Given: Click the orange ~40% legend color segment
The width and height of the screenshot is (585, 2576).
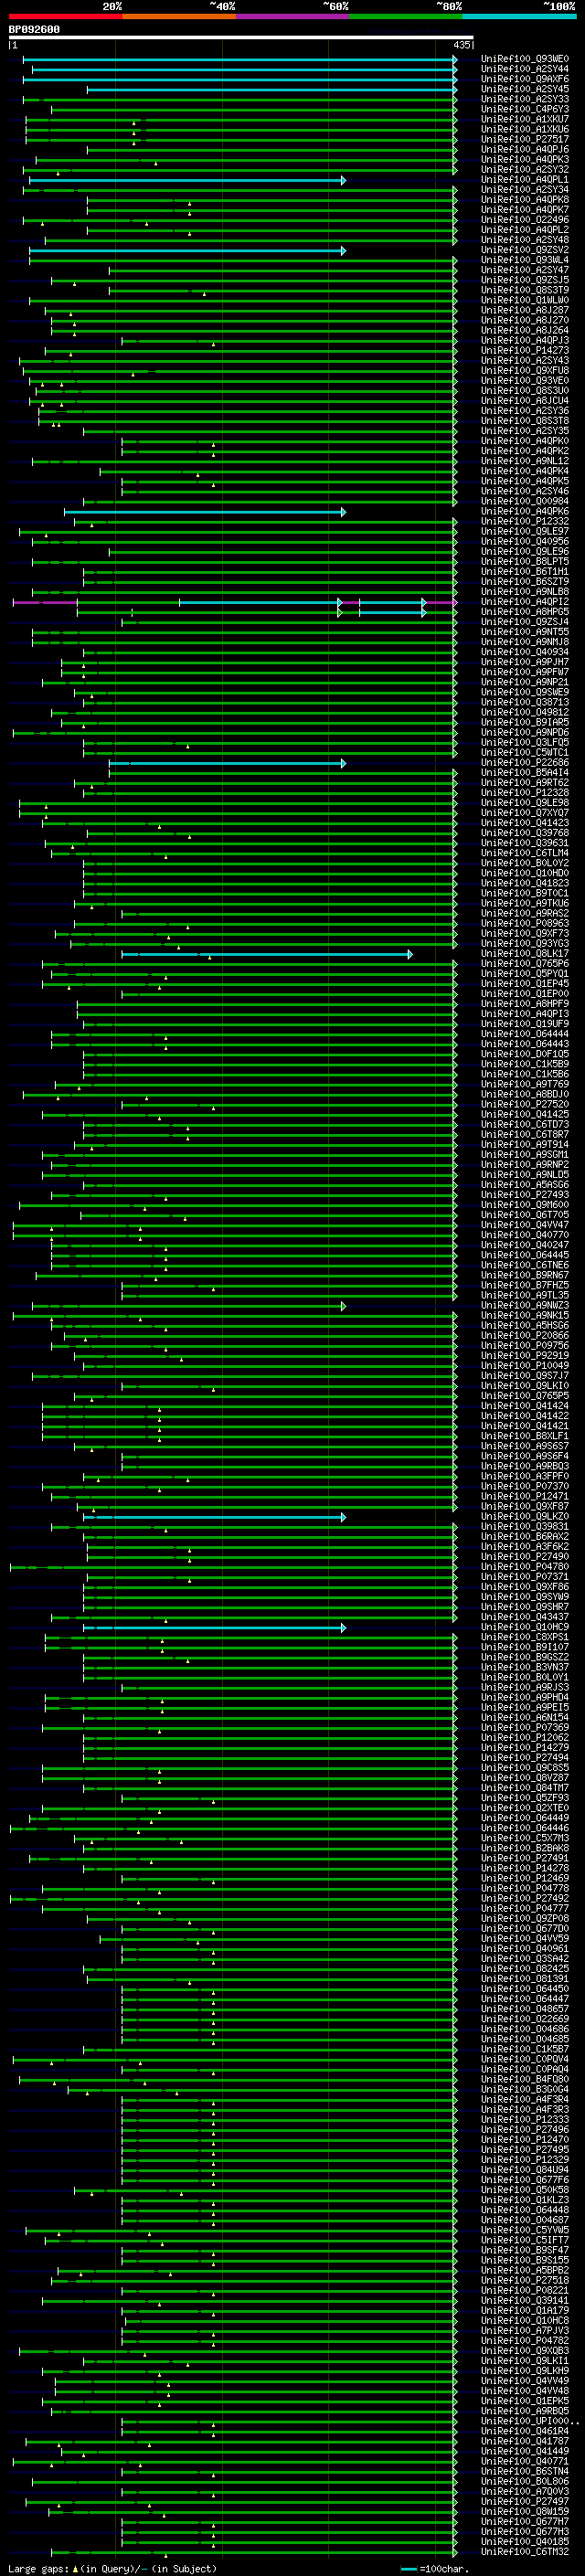Looking at the screenshot, I should coord(179,16).
